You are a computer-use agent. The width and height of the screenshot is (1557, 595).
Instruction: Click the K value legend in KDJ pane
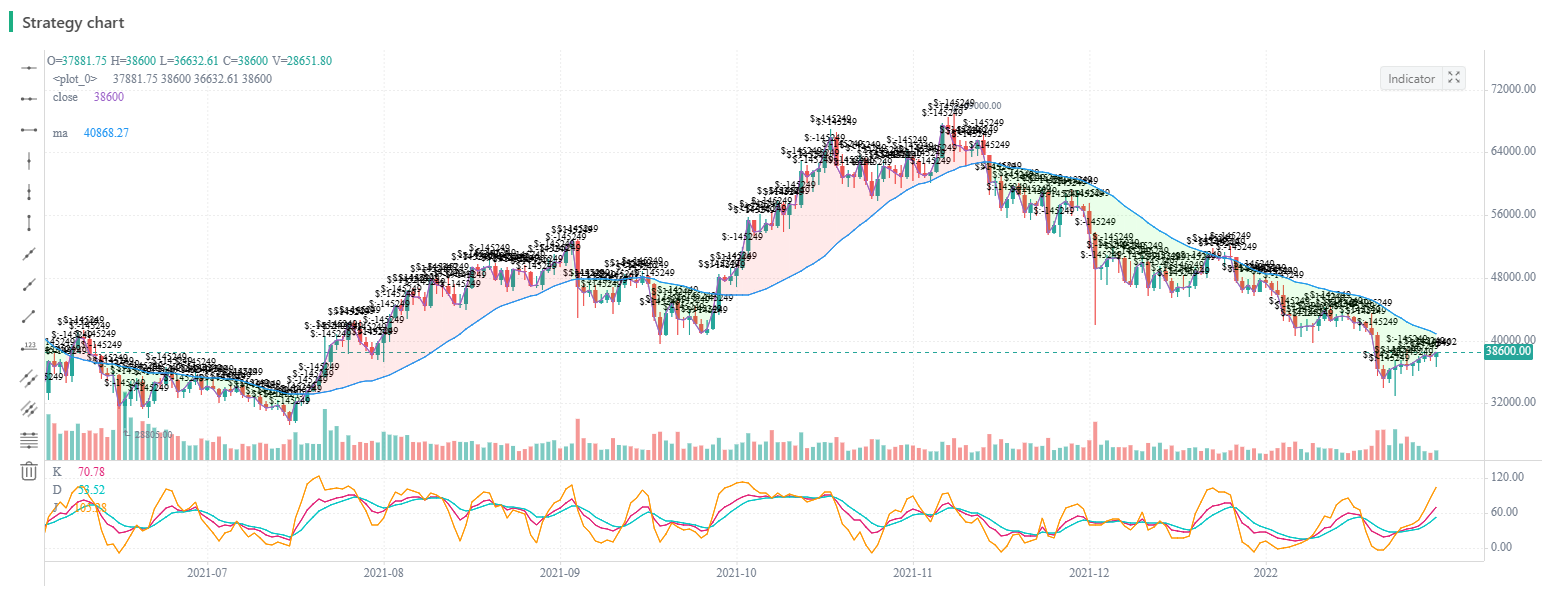[x=57, y=471]
